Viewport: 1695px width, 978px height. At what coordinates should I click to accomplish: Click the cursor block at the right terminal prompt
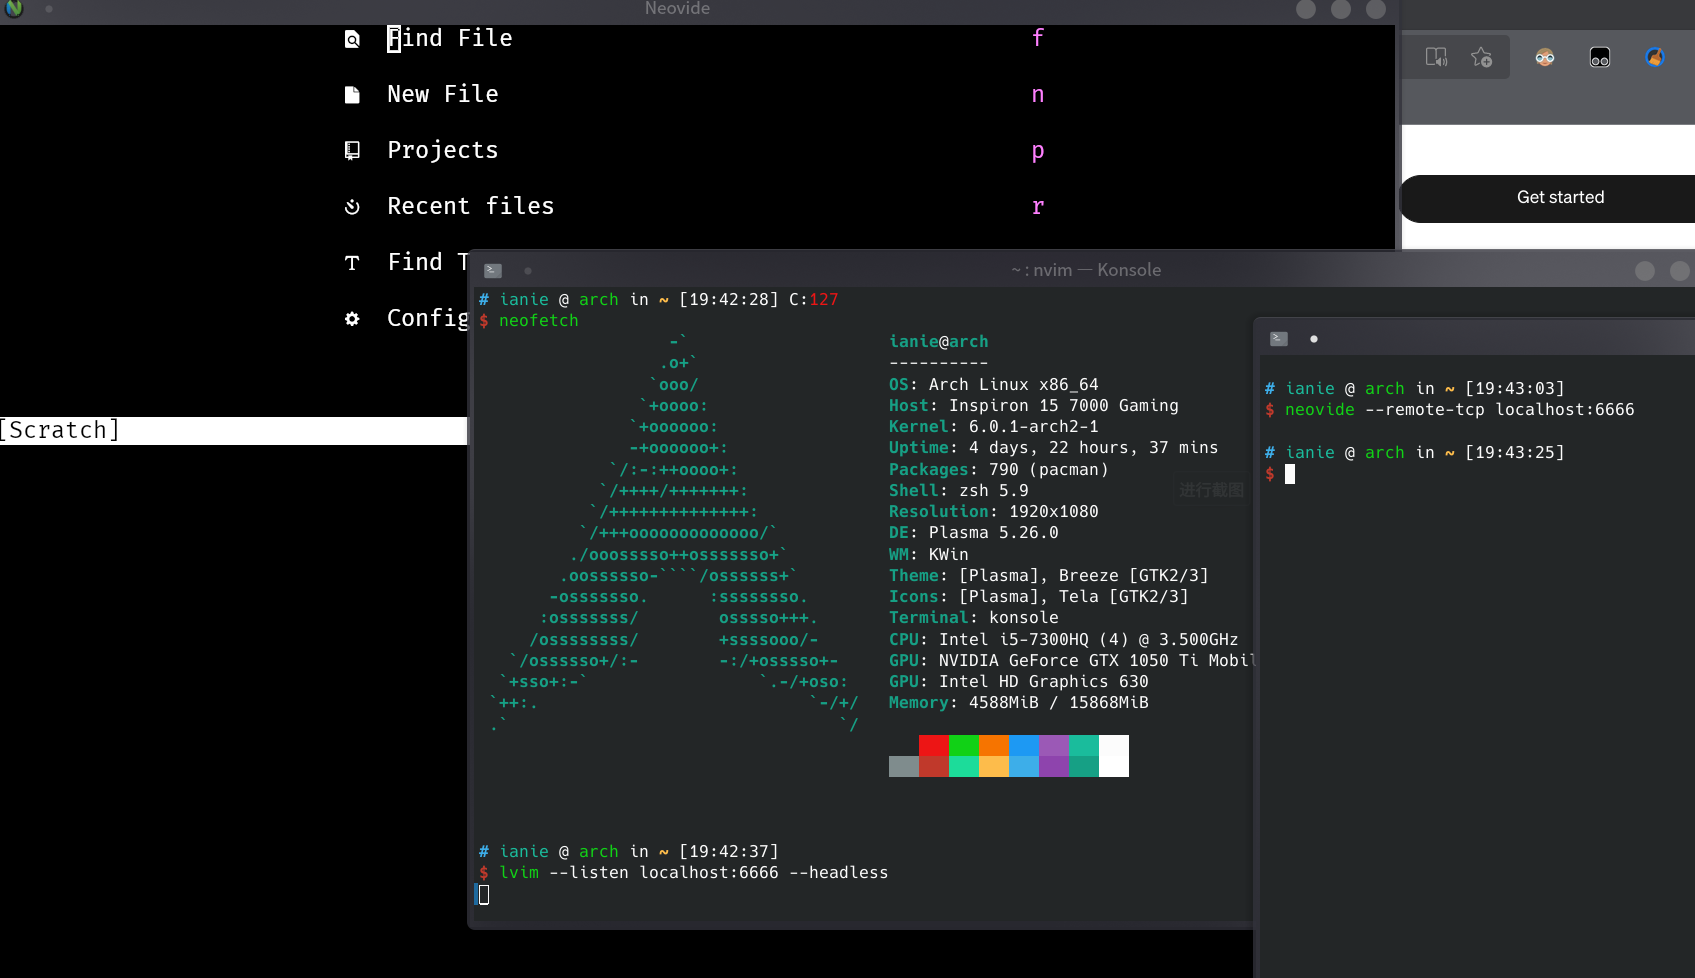pos(1290,474)
